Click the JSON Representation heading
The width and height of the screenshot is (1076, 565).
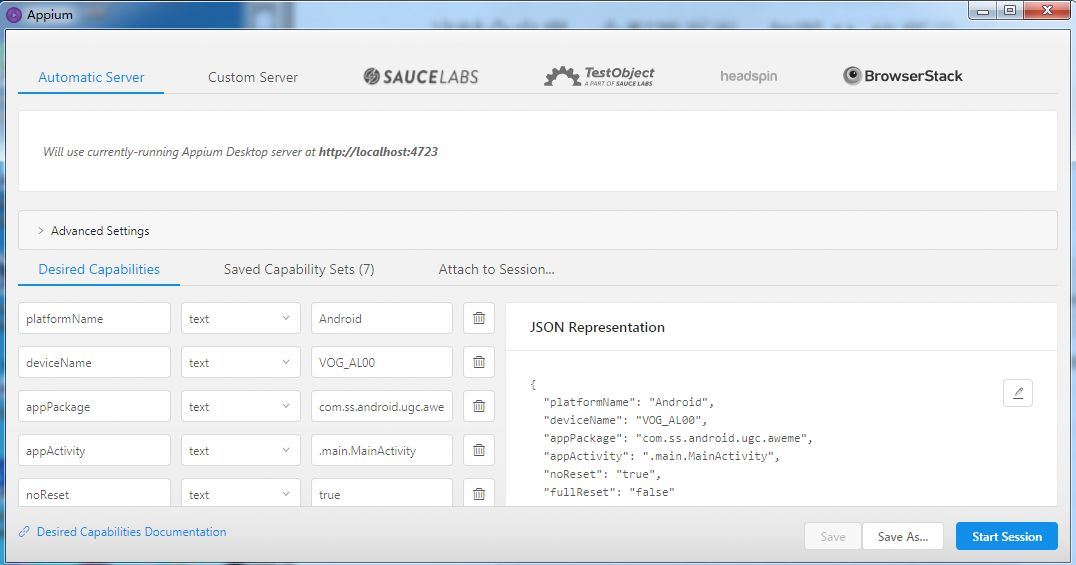597,327
